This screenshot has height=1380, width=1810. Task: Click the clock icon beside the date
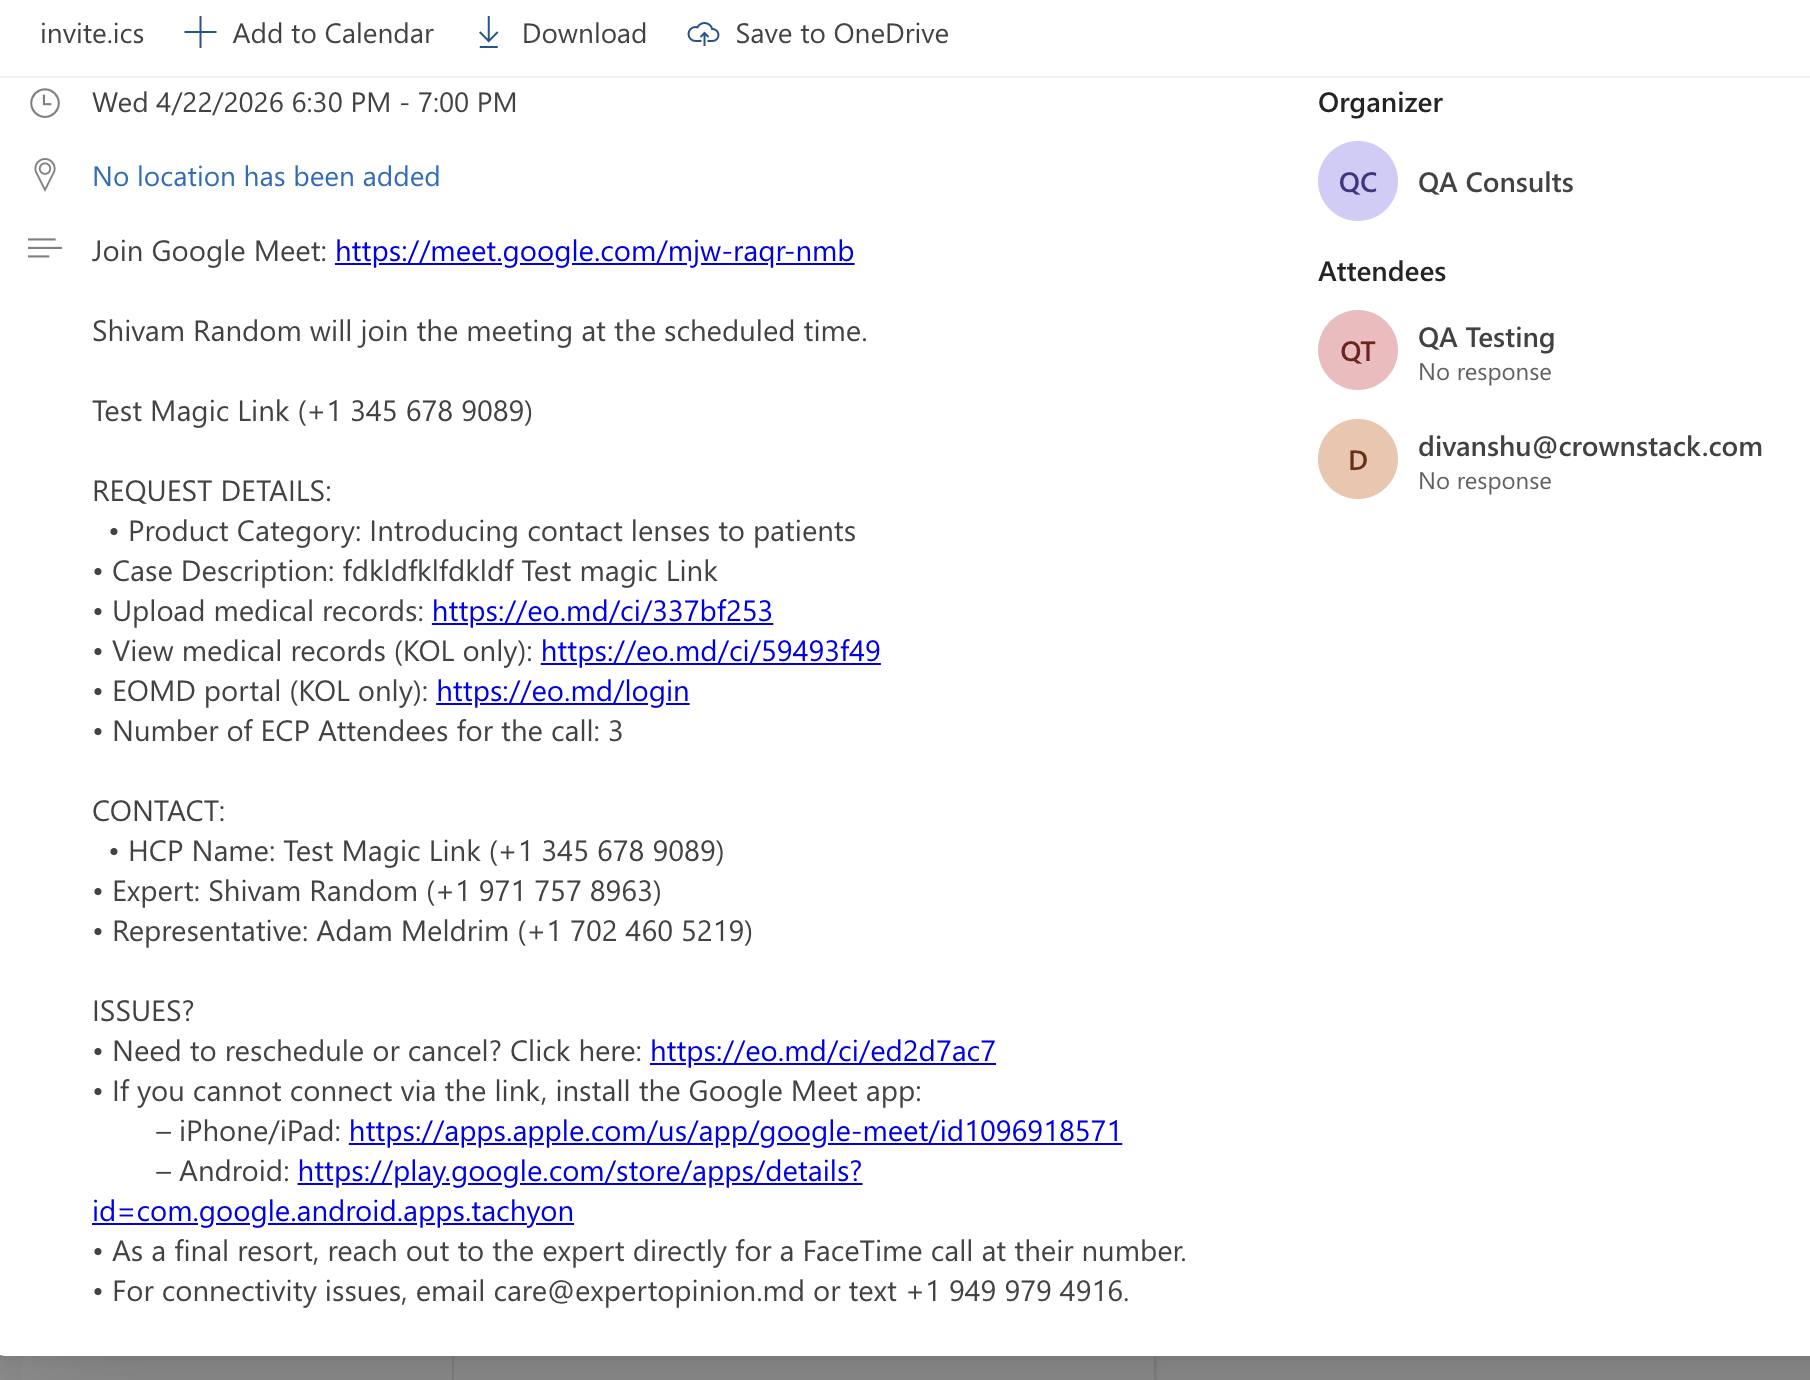[45, 103]
